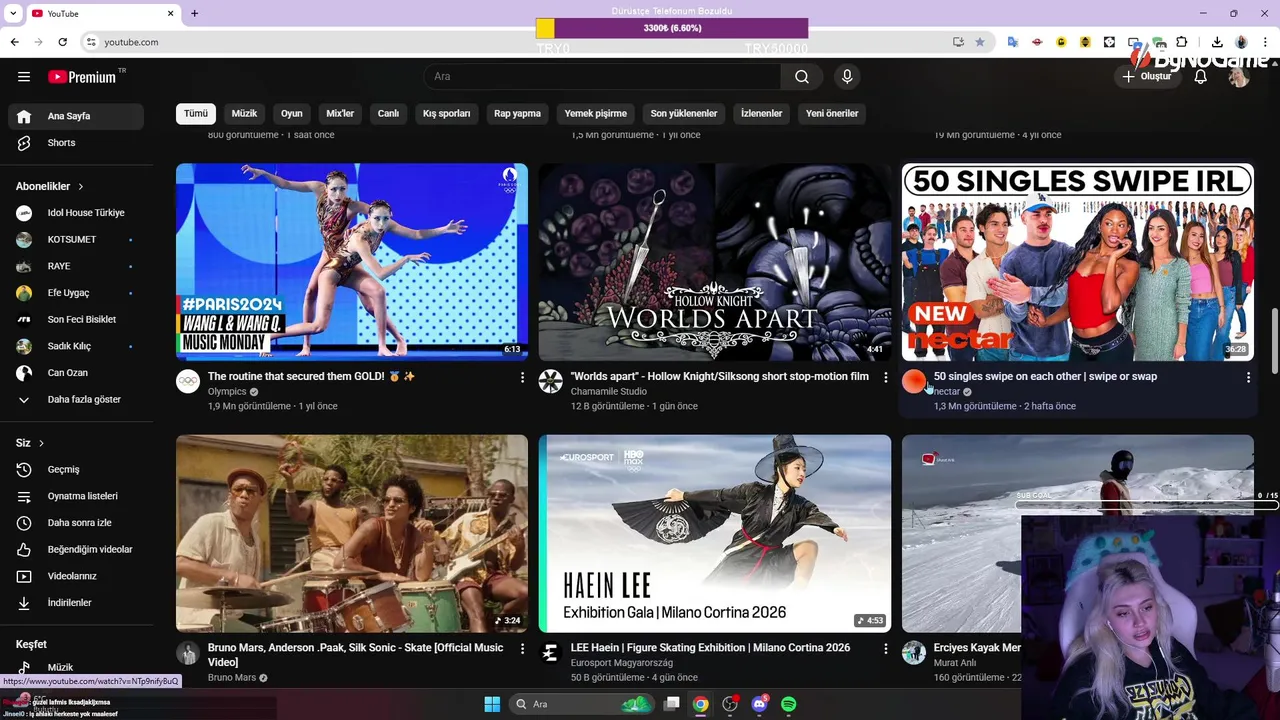Expand the Siz section chevron
The height and width of the screenshot is (720, 1280).
coord(41,443)
